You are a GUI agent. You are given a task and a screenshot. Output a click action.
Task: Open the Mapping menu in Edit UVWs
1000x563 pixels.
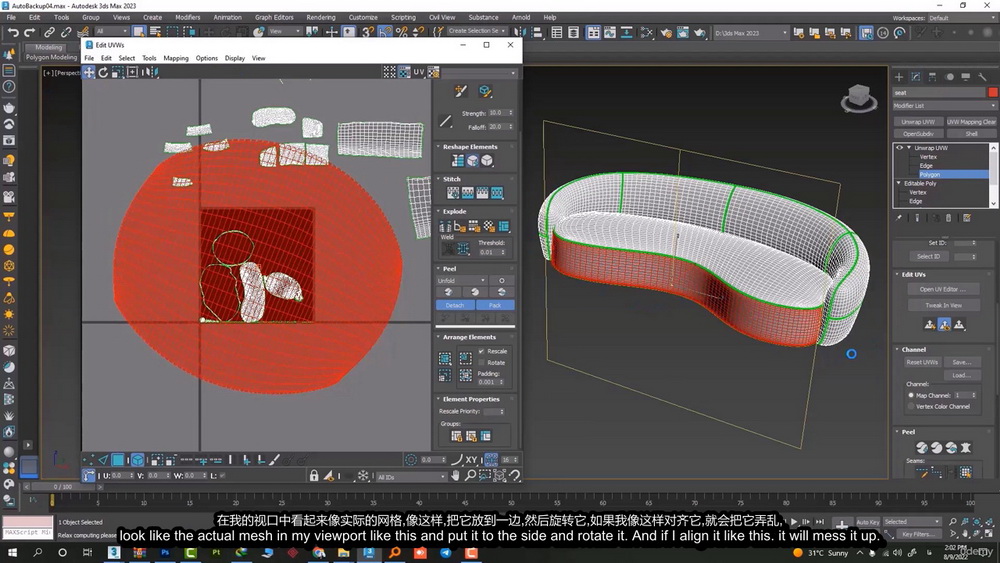click(x=176, y=58)
